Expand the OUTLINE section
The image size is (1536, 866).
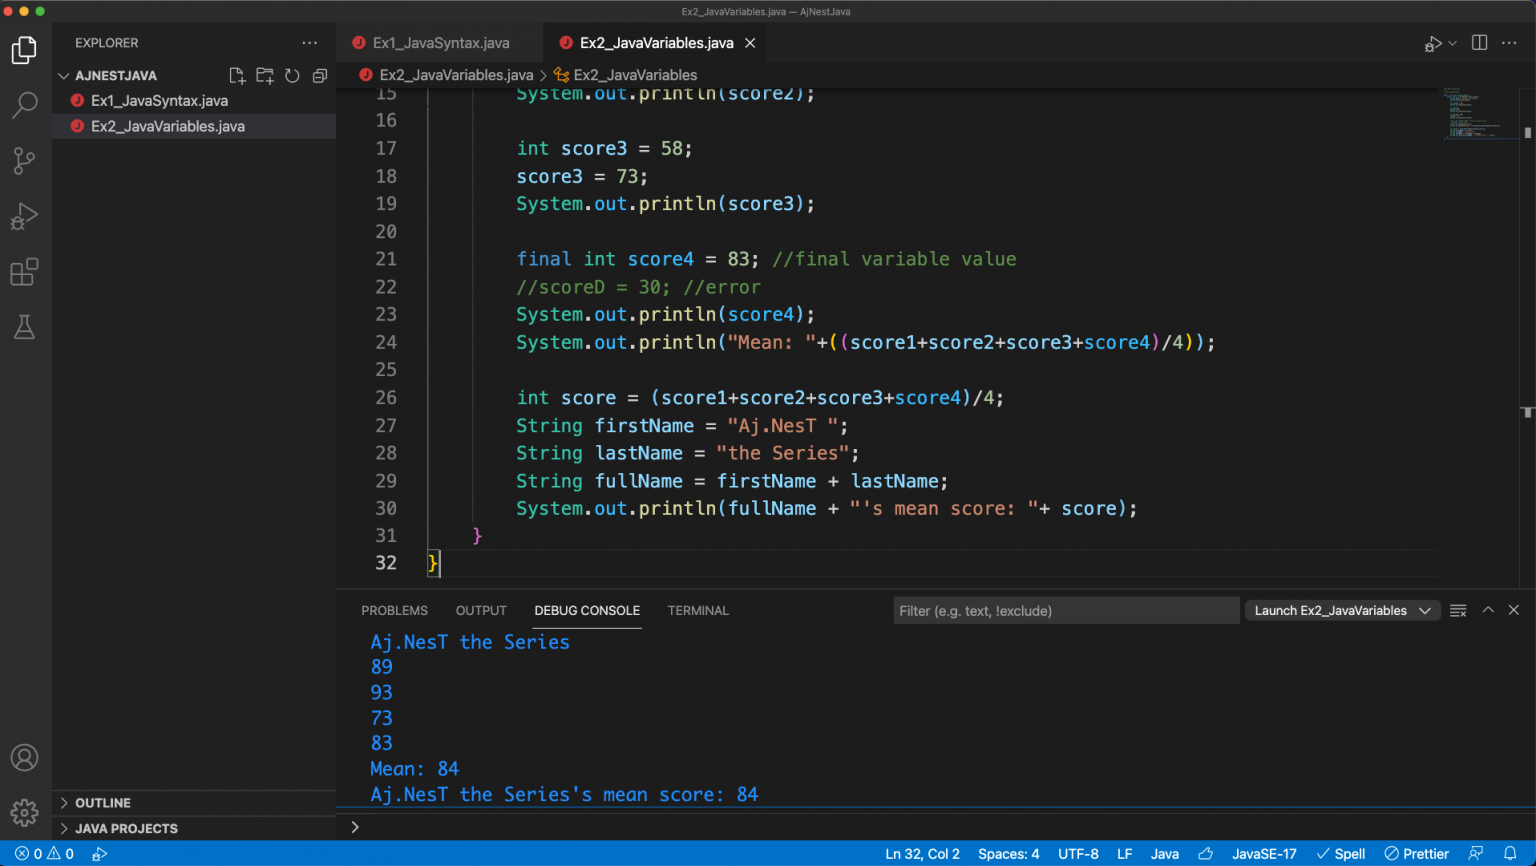(x=102, y=803)
